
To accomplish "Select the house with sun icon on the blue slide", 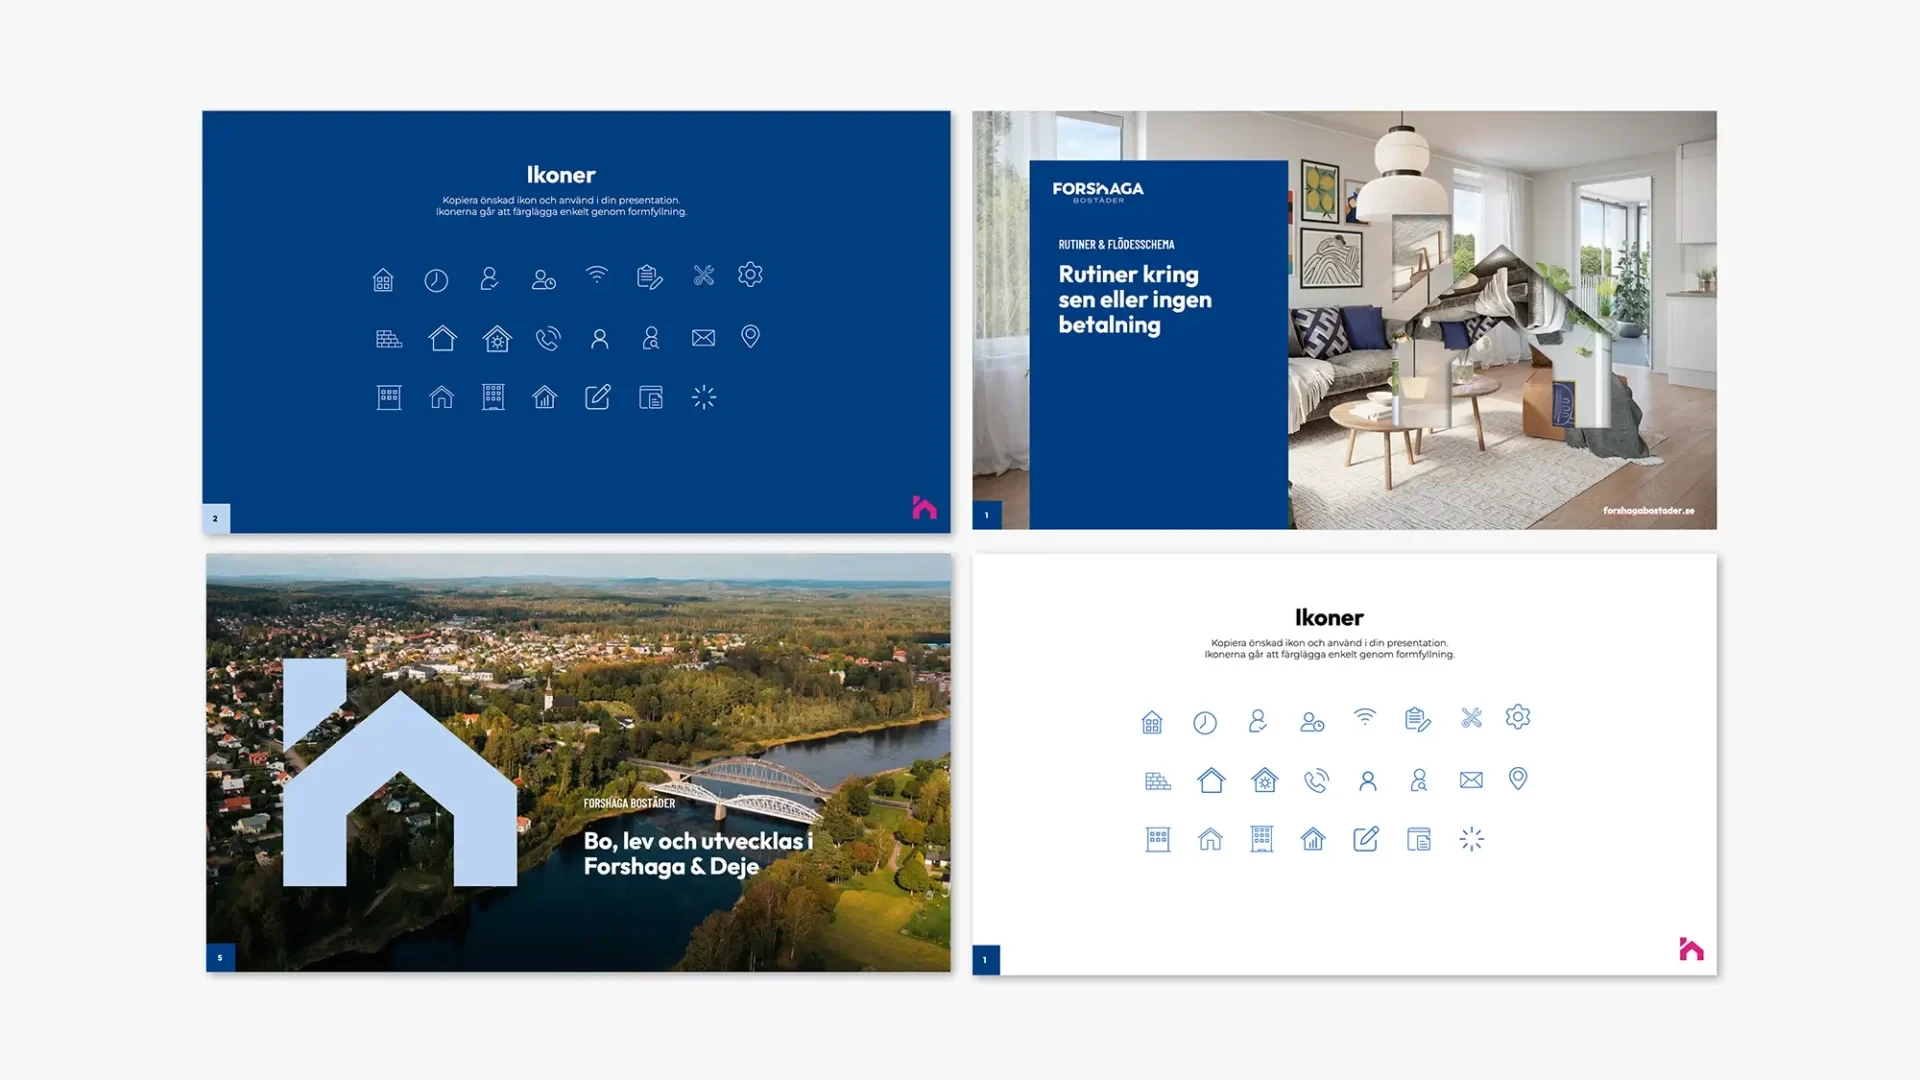I will pyautogui.click(x=497, y=339).
